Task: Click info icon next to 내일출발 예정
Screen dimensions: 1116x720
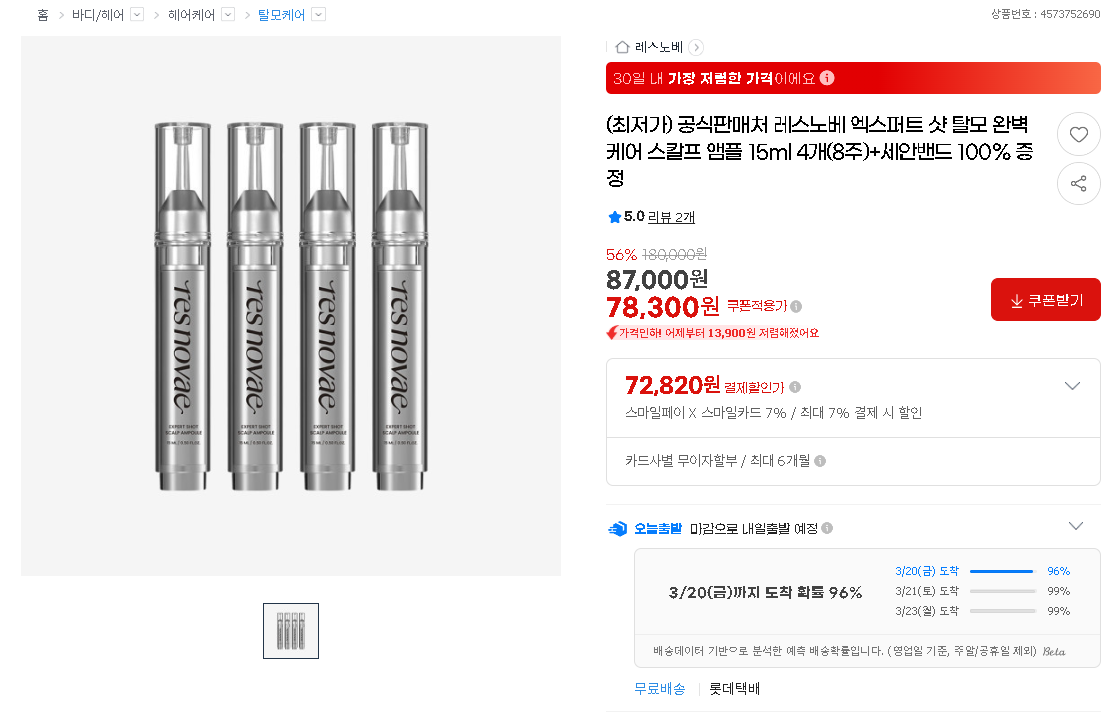Action: click(827, 528)
